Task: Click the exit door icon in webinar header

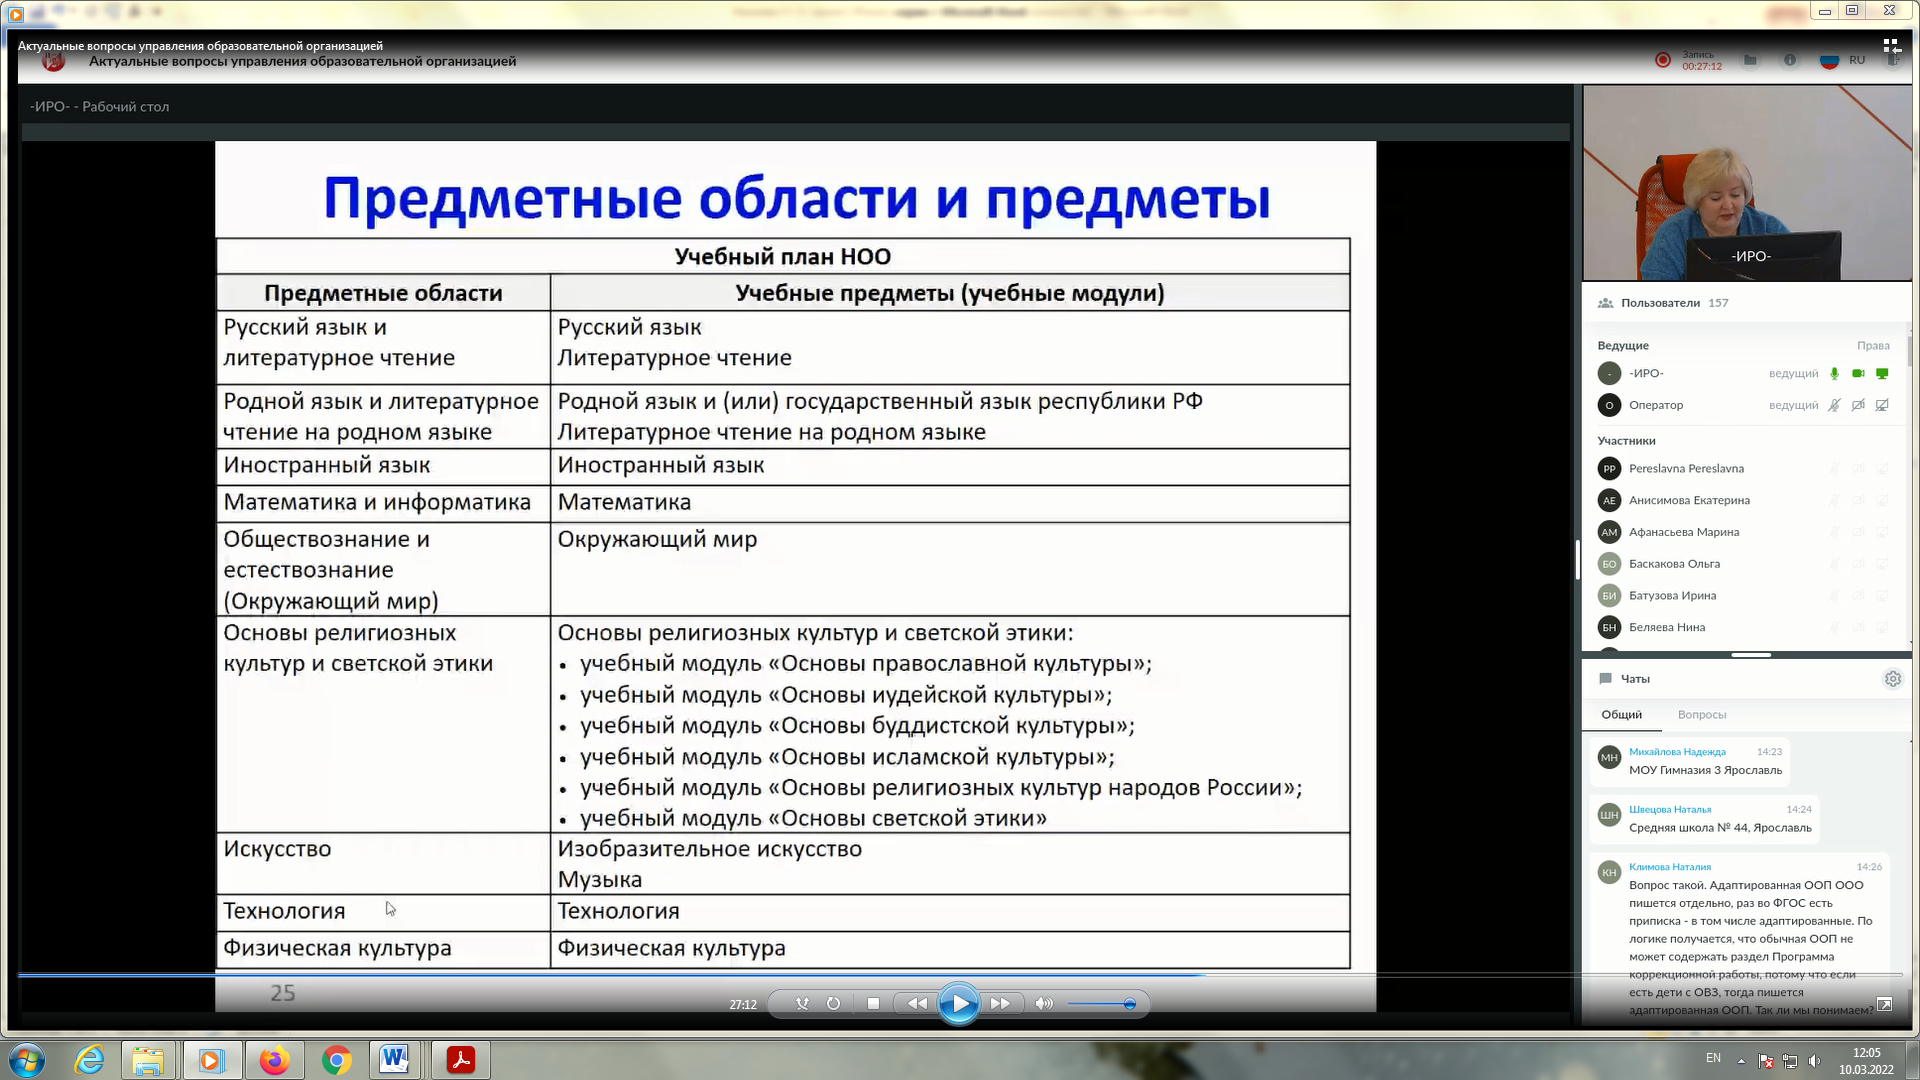Action: click(1893, 61)
